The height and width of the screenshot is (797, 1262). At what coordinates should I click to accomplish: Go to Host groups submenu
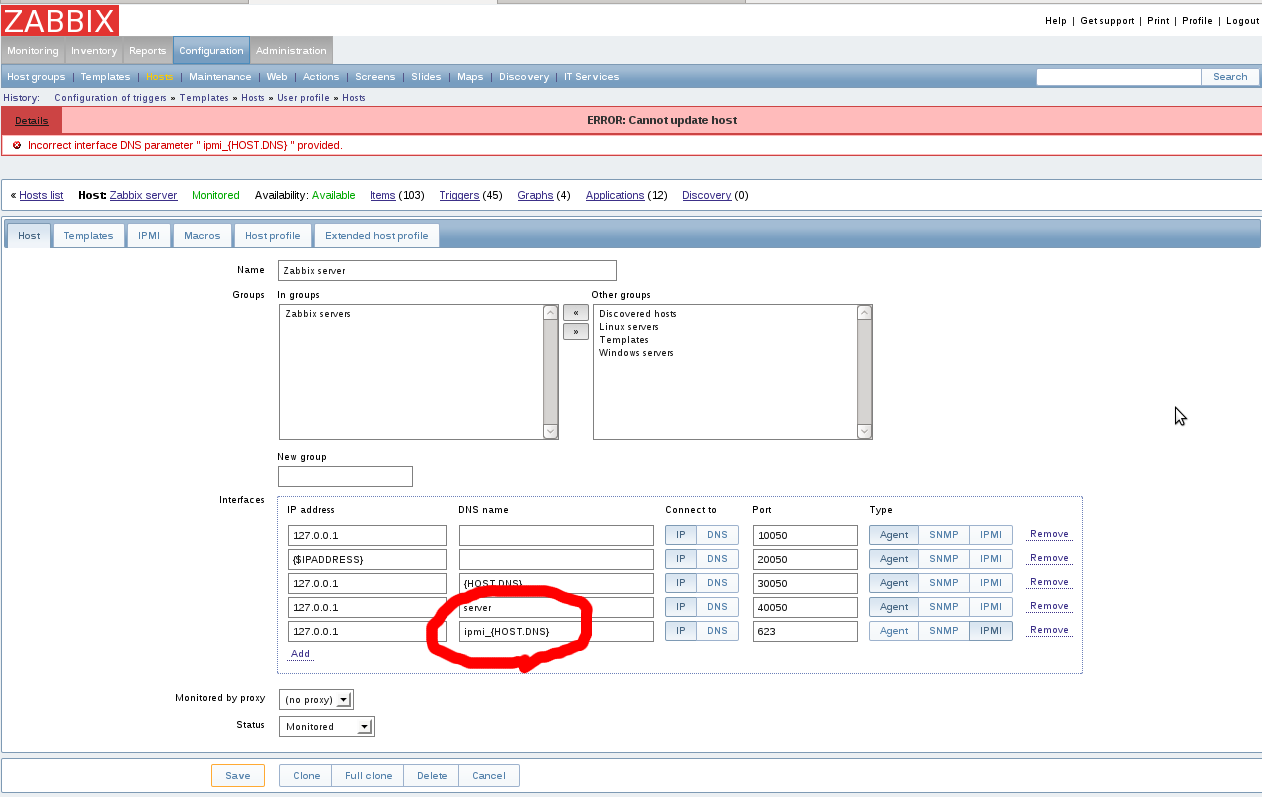36,77
